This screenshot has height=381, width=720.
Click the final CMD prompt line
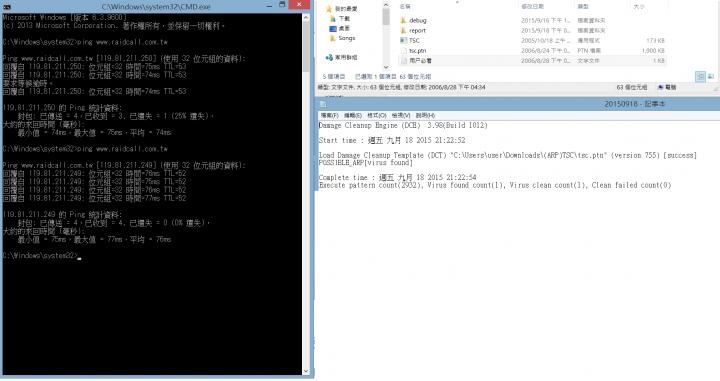[x=41, y=256]
